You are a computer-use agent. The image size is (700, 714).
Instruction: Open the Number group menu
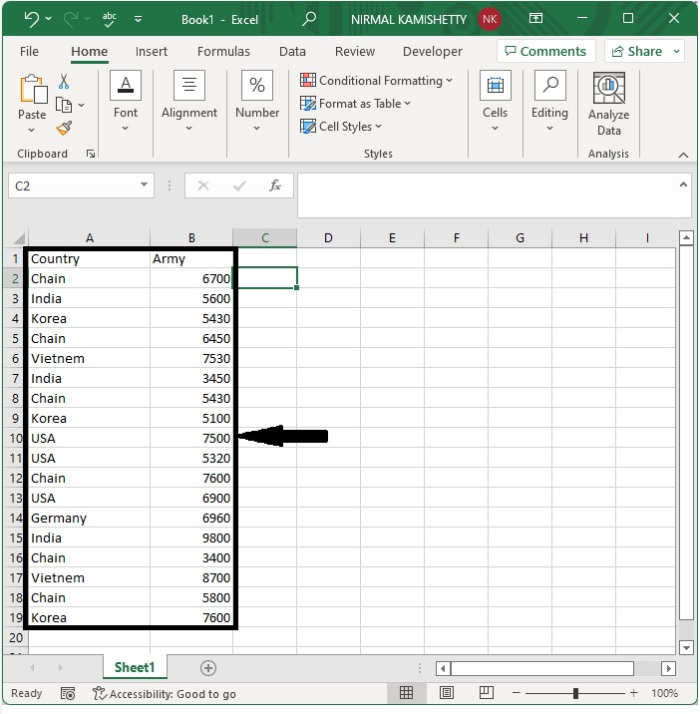point(257,101)
